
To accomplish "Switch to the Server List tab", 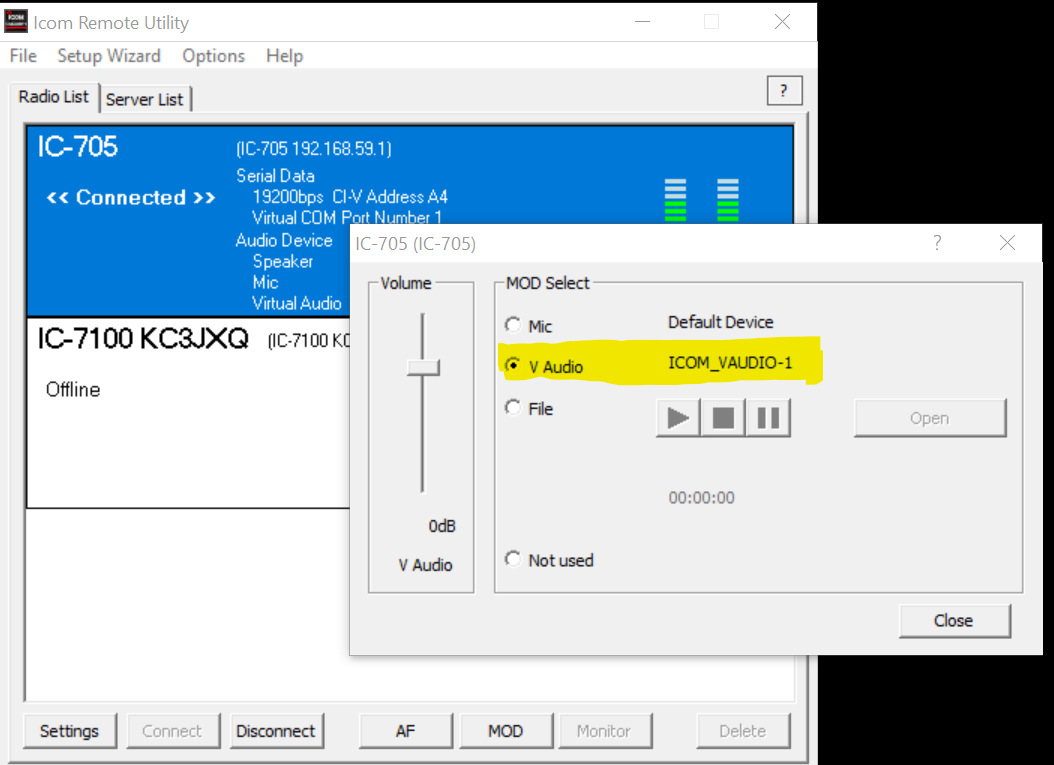I will point(145,98).
